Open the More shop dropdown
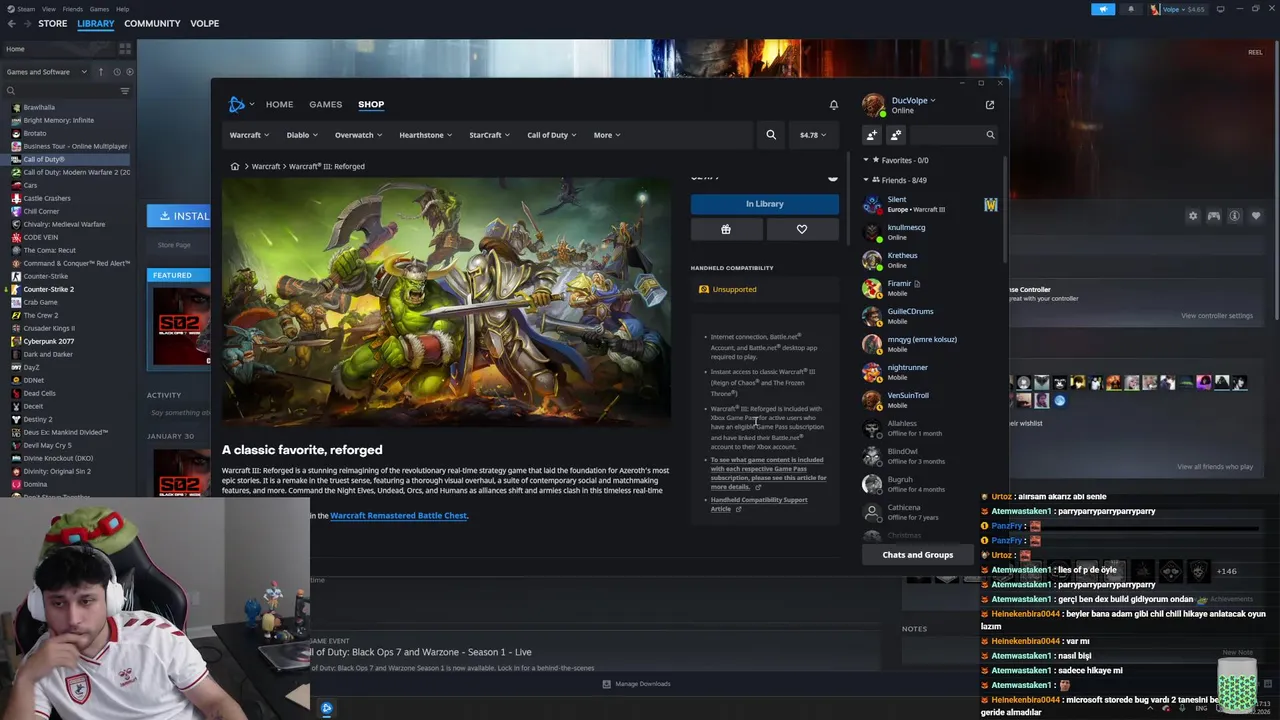 607,135
